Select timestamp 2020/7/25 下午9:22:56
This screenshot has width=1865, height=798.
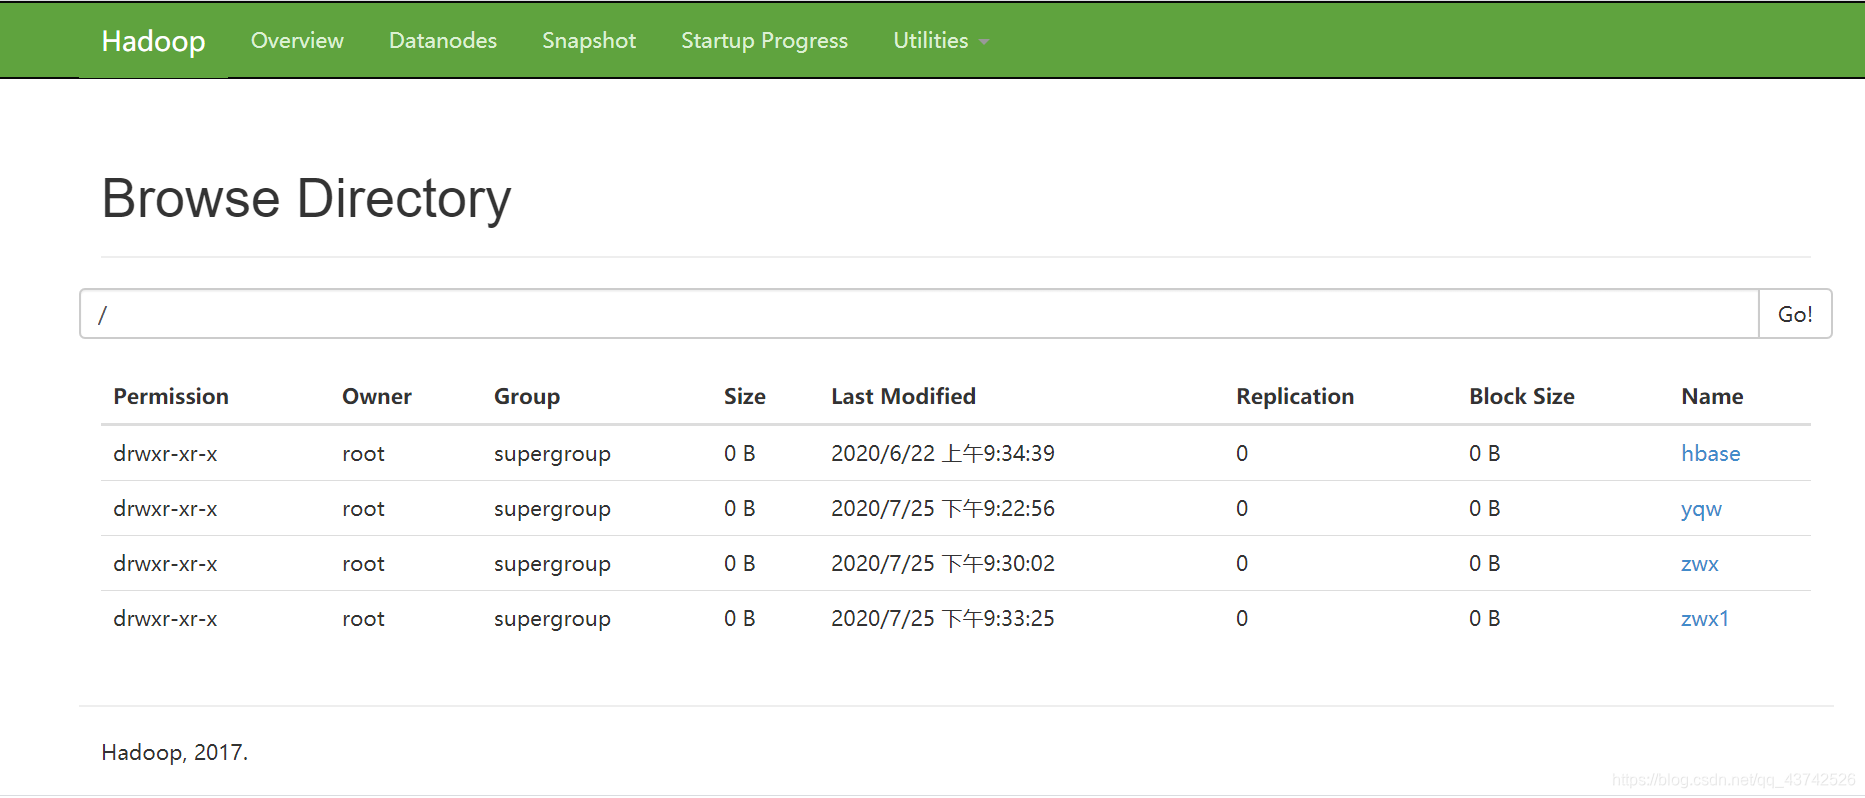pyautogui.click(x=942, y=509)
